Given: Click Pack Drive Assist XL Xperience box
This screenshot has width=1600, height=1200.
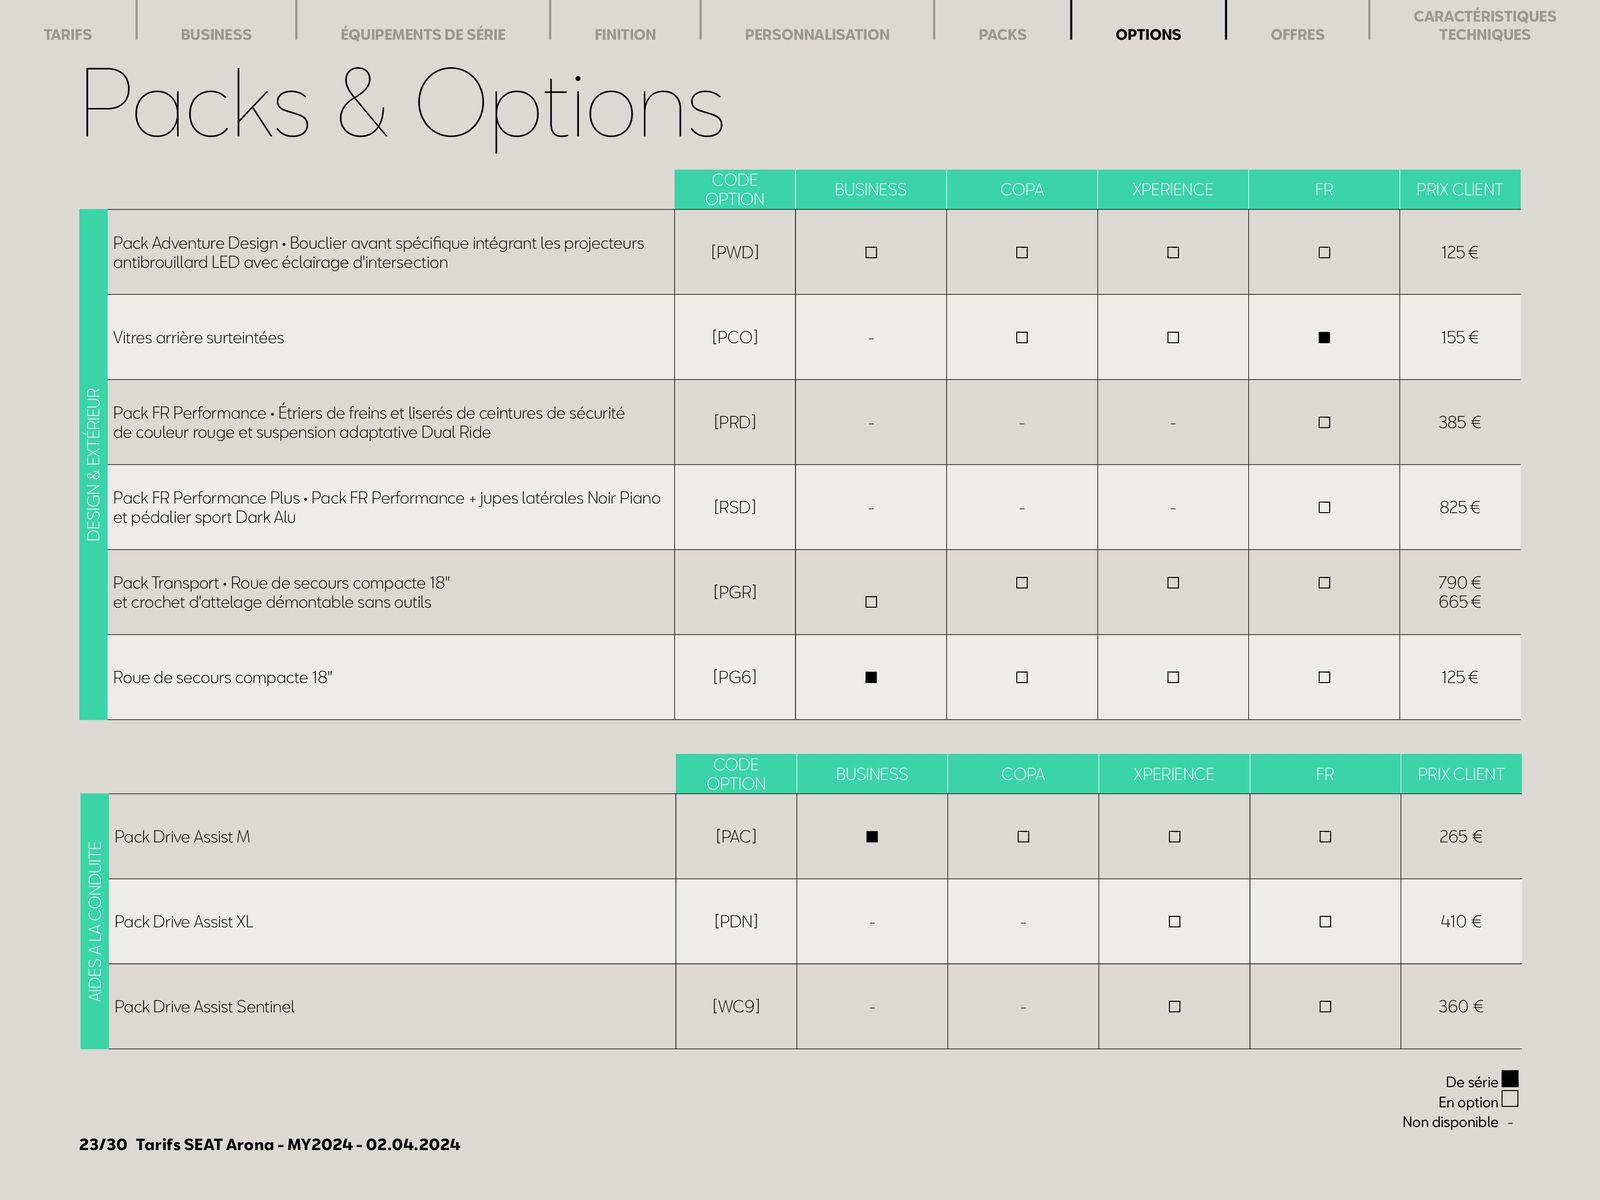Looking at the screenshot, I should click(x=1174, y=922).
